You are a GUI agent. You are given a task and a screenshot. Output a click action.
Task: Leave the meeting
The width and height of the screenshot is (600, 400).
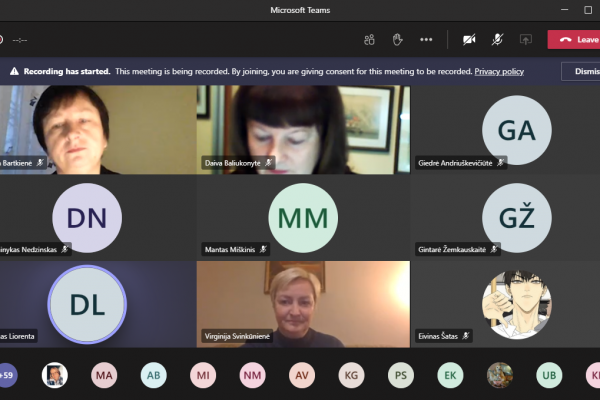coord(574,39)
